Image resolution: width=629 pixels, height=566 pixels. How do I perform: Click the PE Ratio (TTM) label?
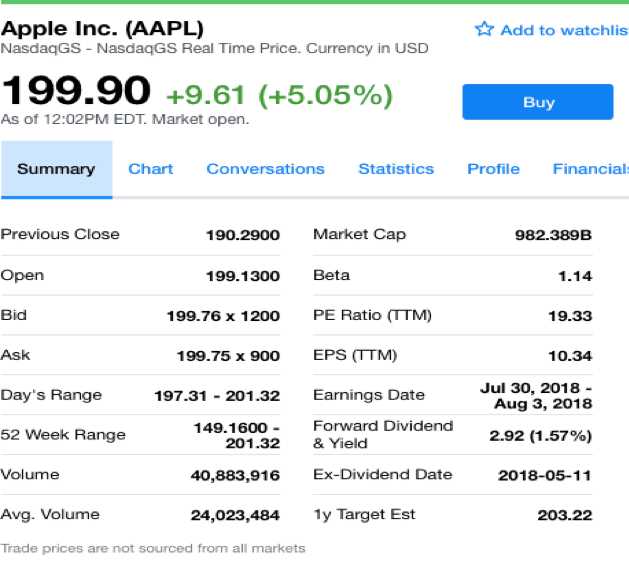[x=372, y=315]
